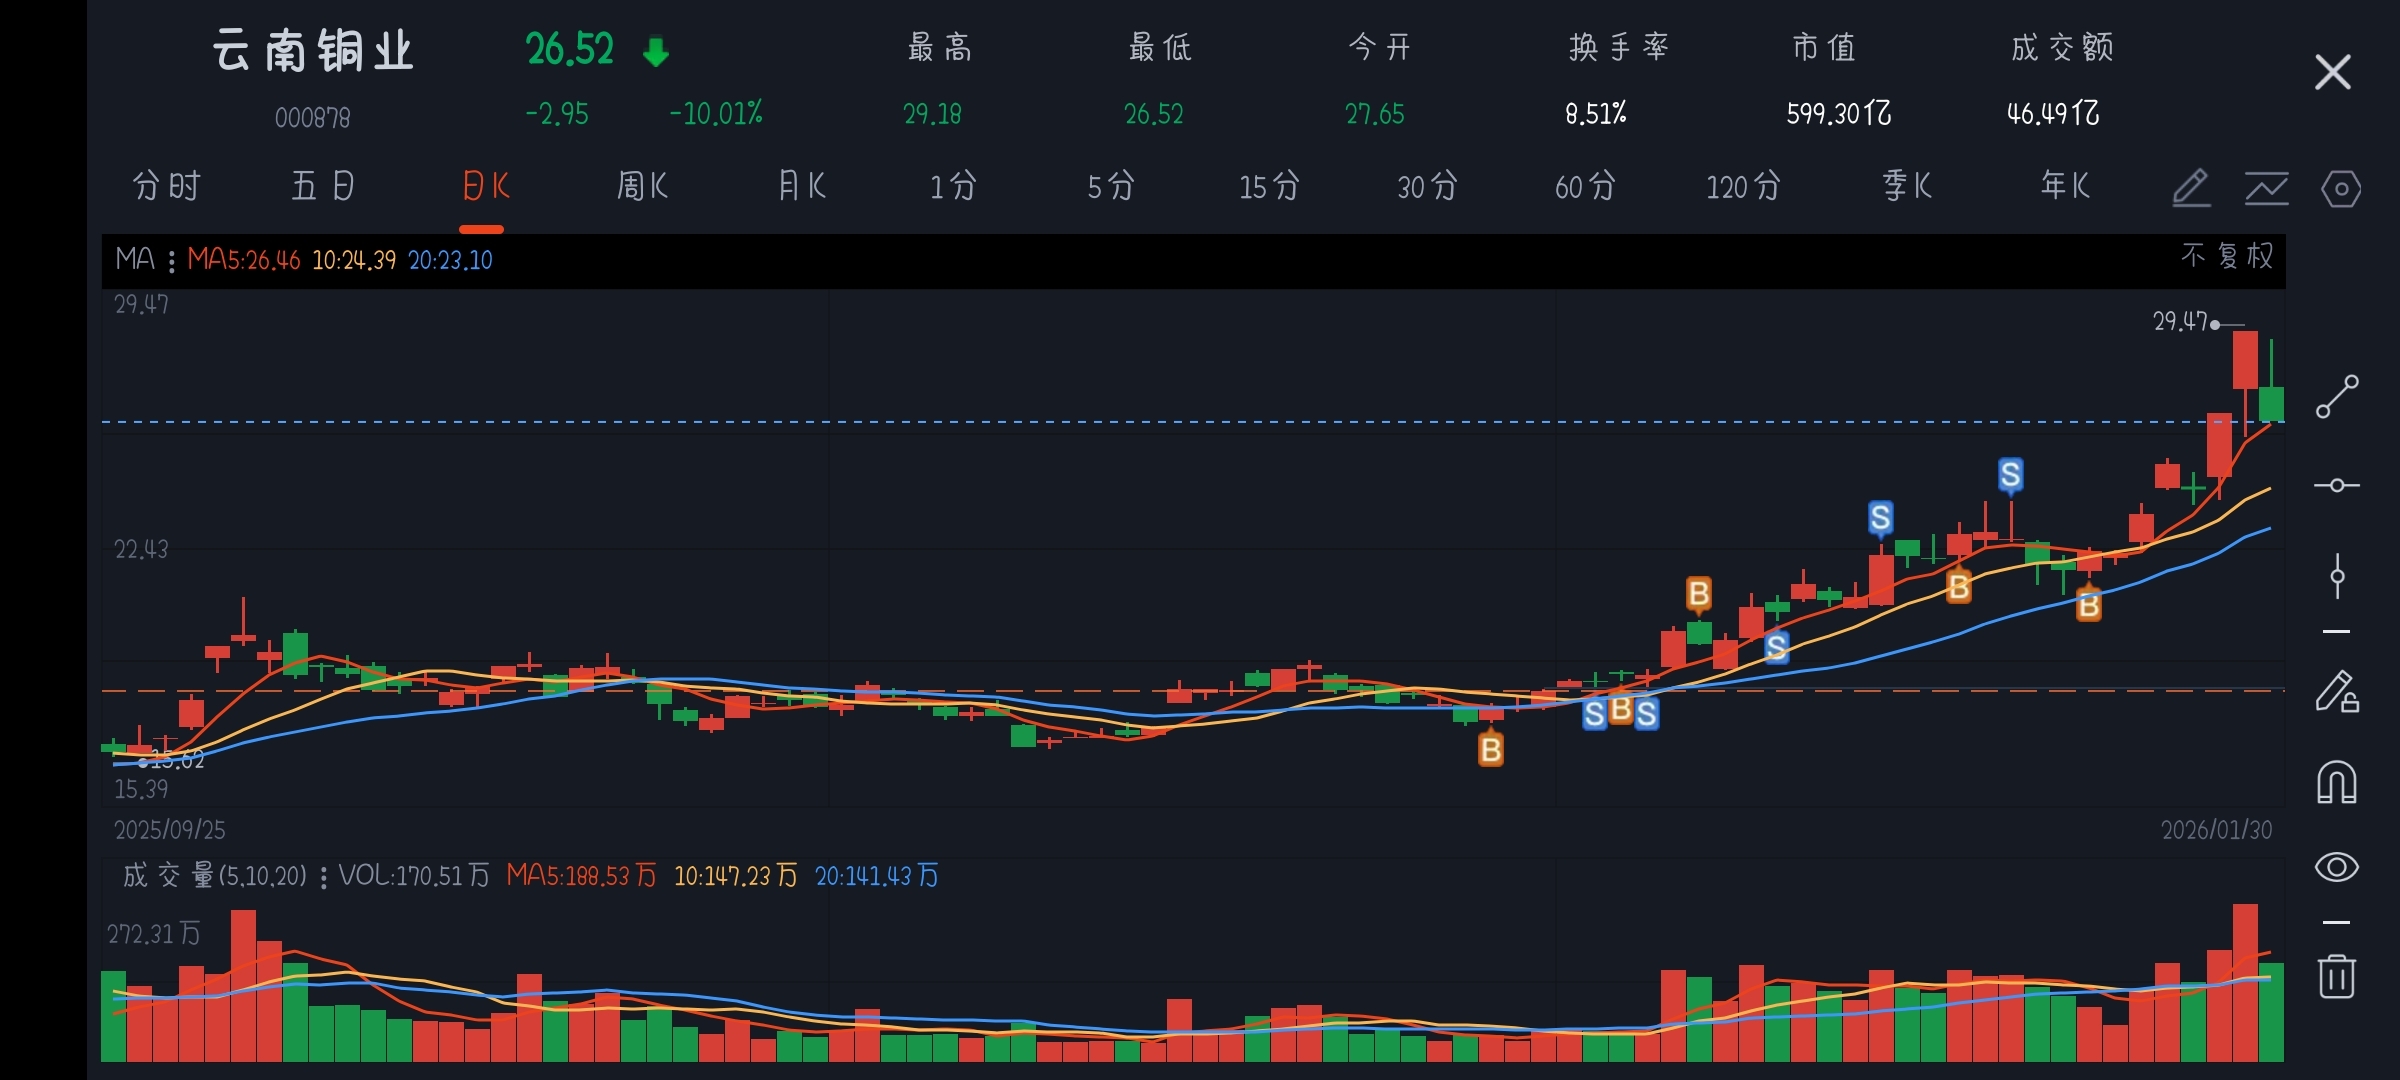Toggle the lock drawing pencil icon

click(2337, 692)
